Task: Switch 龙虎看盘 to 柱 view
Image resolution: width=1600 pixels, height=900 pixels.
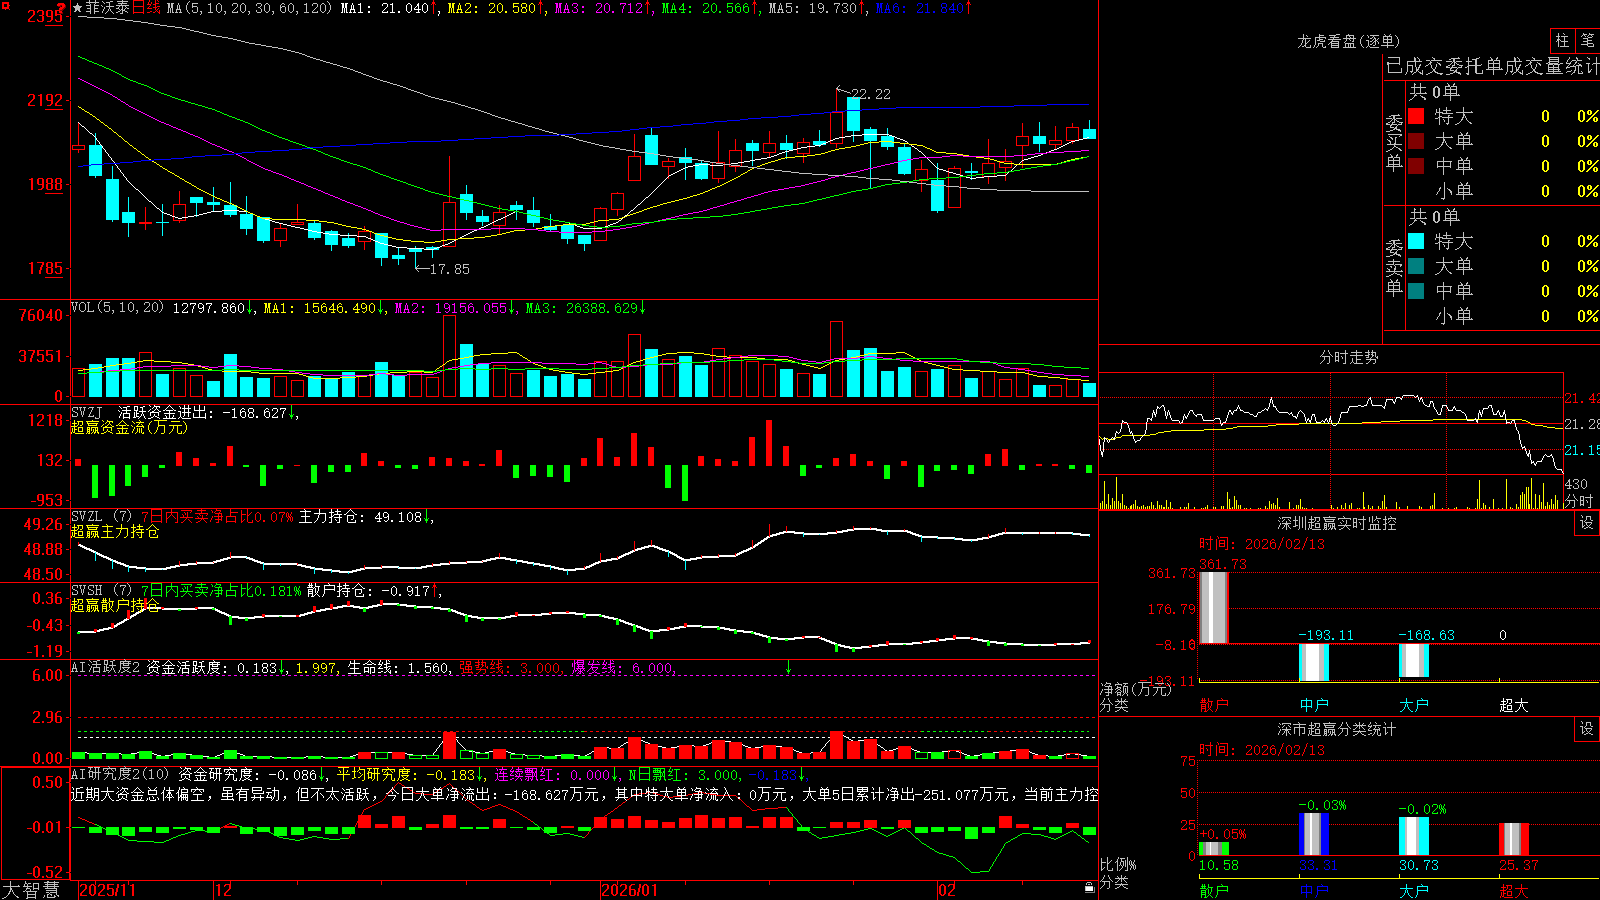Action: point(1562,40)
